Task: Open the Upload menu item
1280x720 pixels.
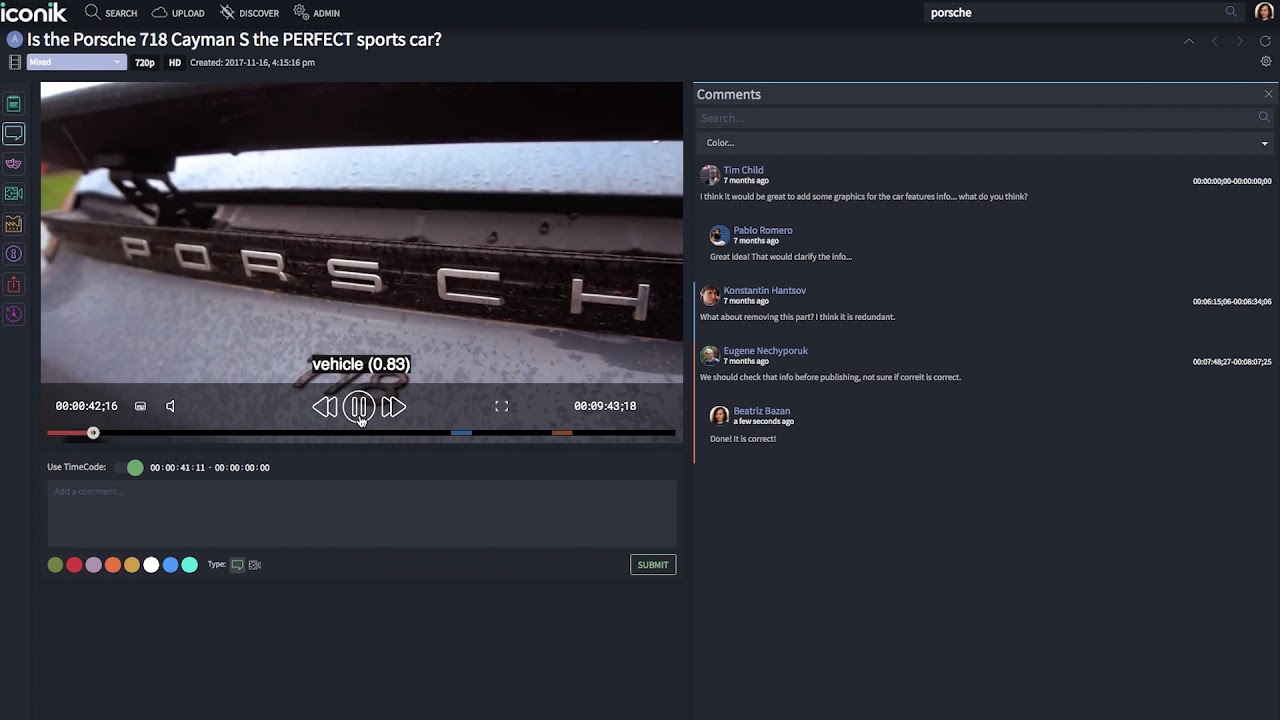Action: point(178,13)
